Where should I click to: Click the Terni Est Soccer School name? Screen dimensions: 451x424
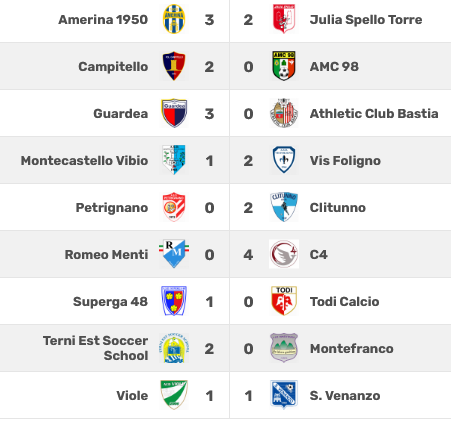click(x=96, y=348)
